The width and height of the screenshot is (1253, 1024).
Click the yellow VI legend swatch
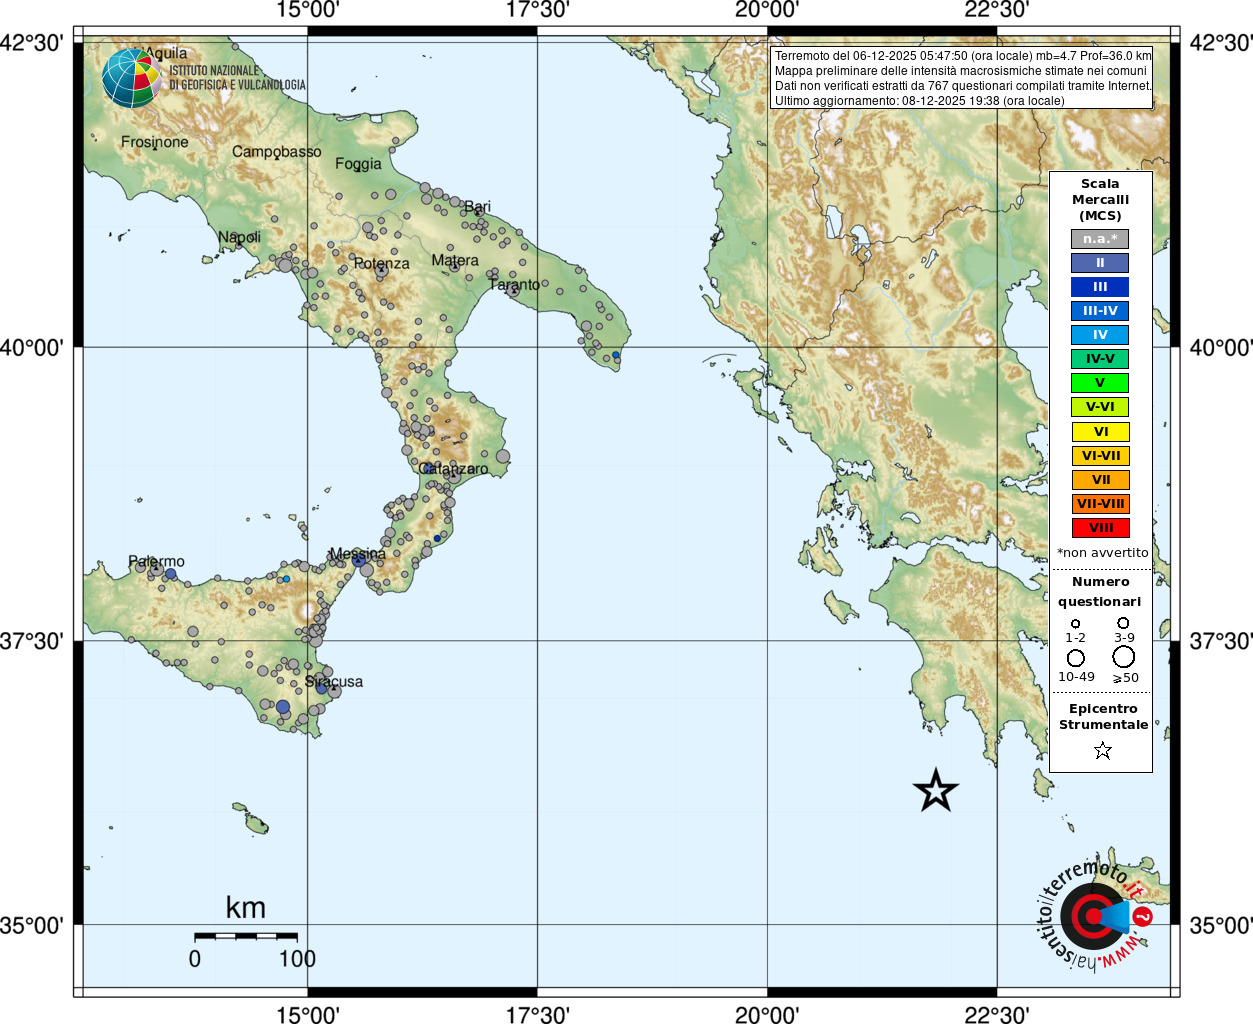(x=1100, y=432)
